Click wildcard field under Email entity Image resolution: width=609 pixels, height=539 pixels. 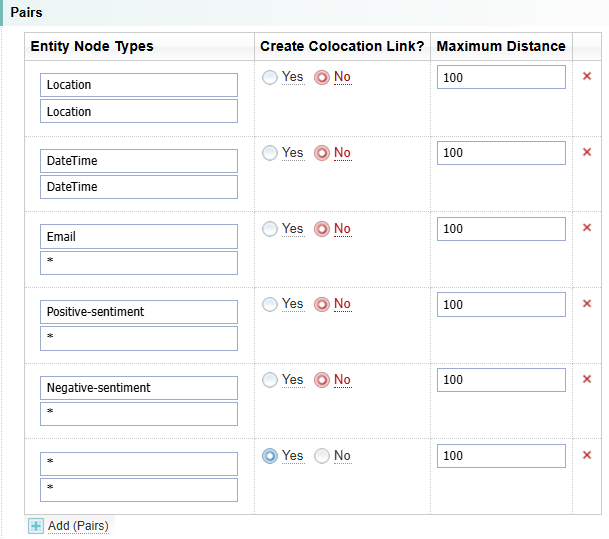139,263
